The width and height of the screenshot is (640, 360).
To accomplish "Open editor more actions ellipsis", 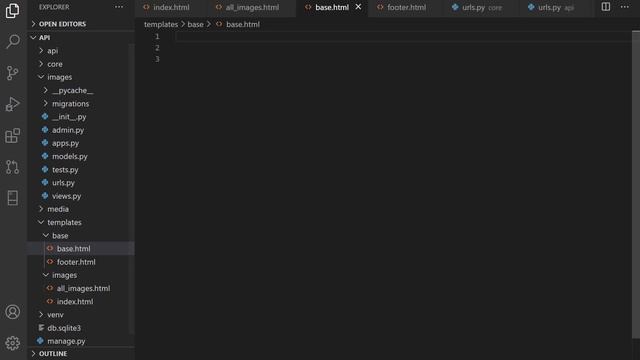I will pyautogui.click(x=624, y=7).
